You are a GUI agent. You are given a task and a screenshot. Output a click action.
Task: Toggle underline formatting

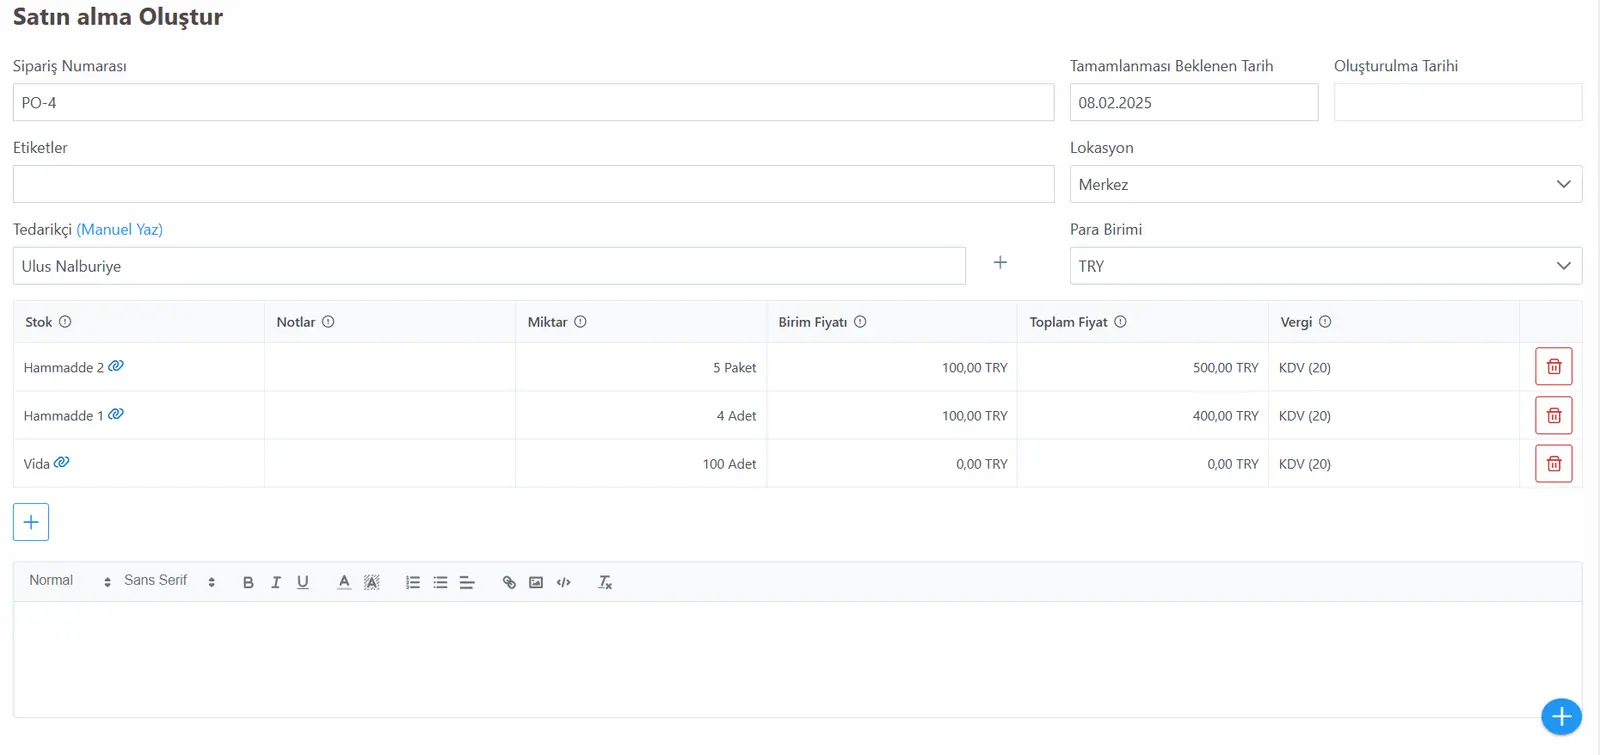point(303,582)
